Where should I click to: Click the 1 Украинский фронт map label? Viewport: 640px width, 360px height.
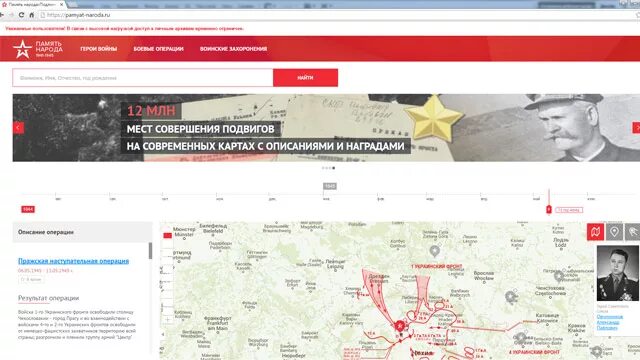[x=437, y=267]
